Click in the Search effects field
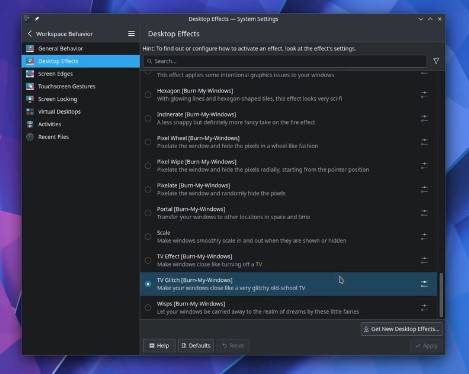Image resolution: width=469 pixels, height=374 pixels. pyautogui.click(x=285, y=61)
